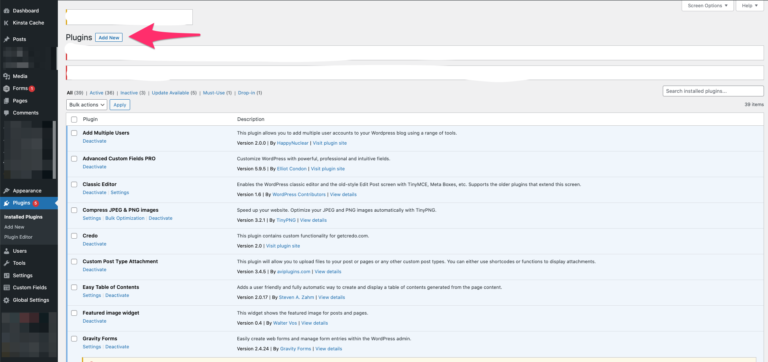Screen dimensions: 768x362
Task: Check the Credo plugin checkbox
Action: 74,236
